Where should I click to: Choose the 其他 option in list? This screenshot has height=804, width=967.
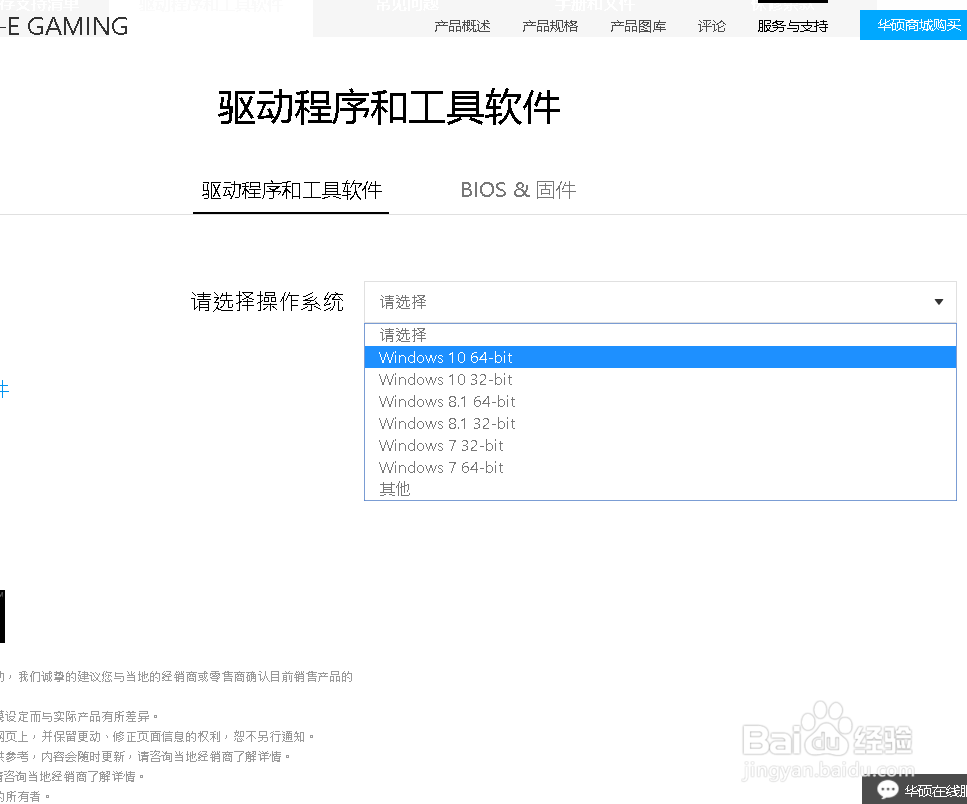tap(660, 489)
